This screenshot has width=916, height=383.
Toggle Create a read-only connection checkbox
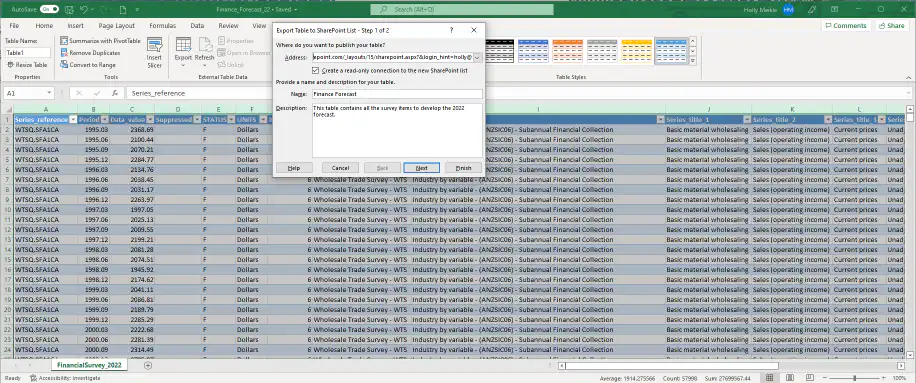click(315, 70)
